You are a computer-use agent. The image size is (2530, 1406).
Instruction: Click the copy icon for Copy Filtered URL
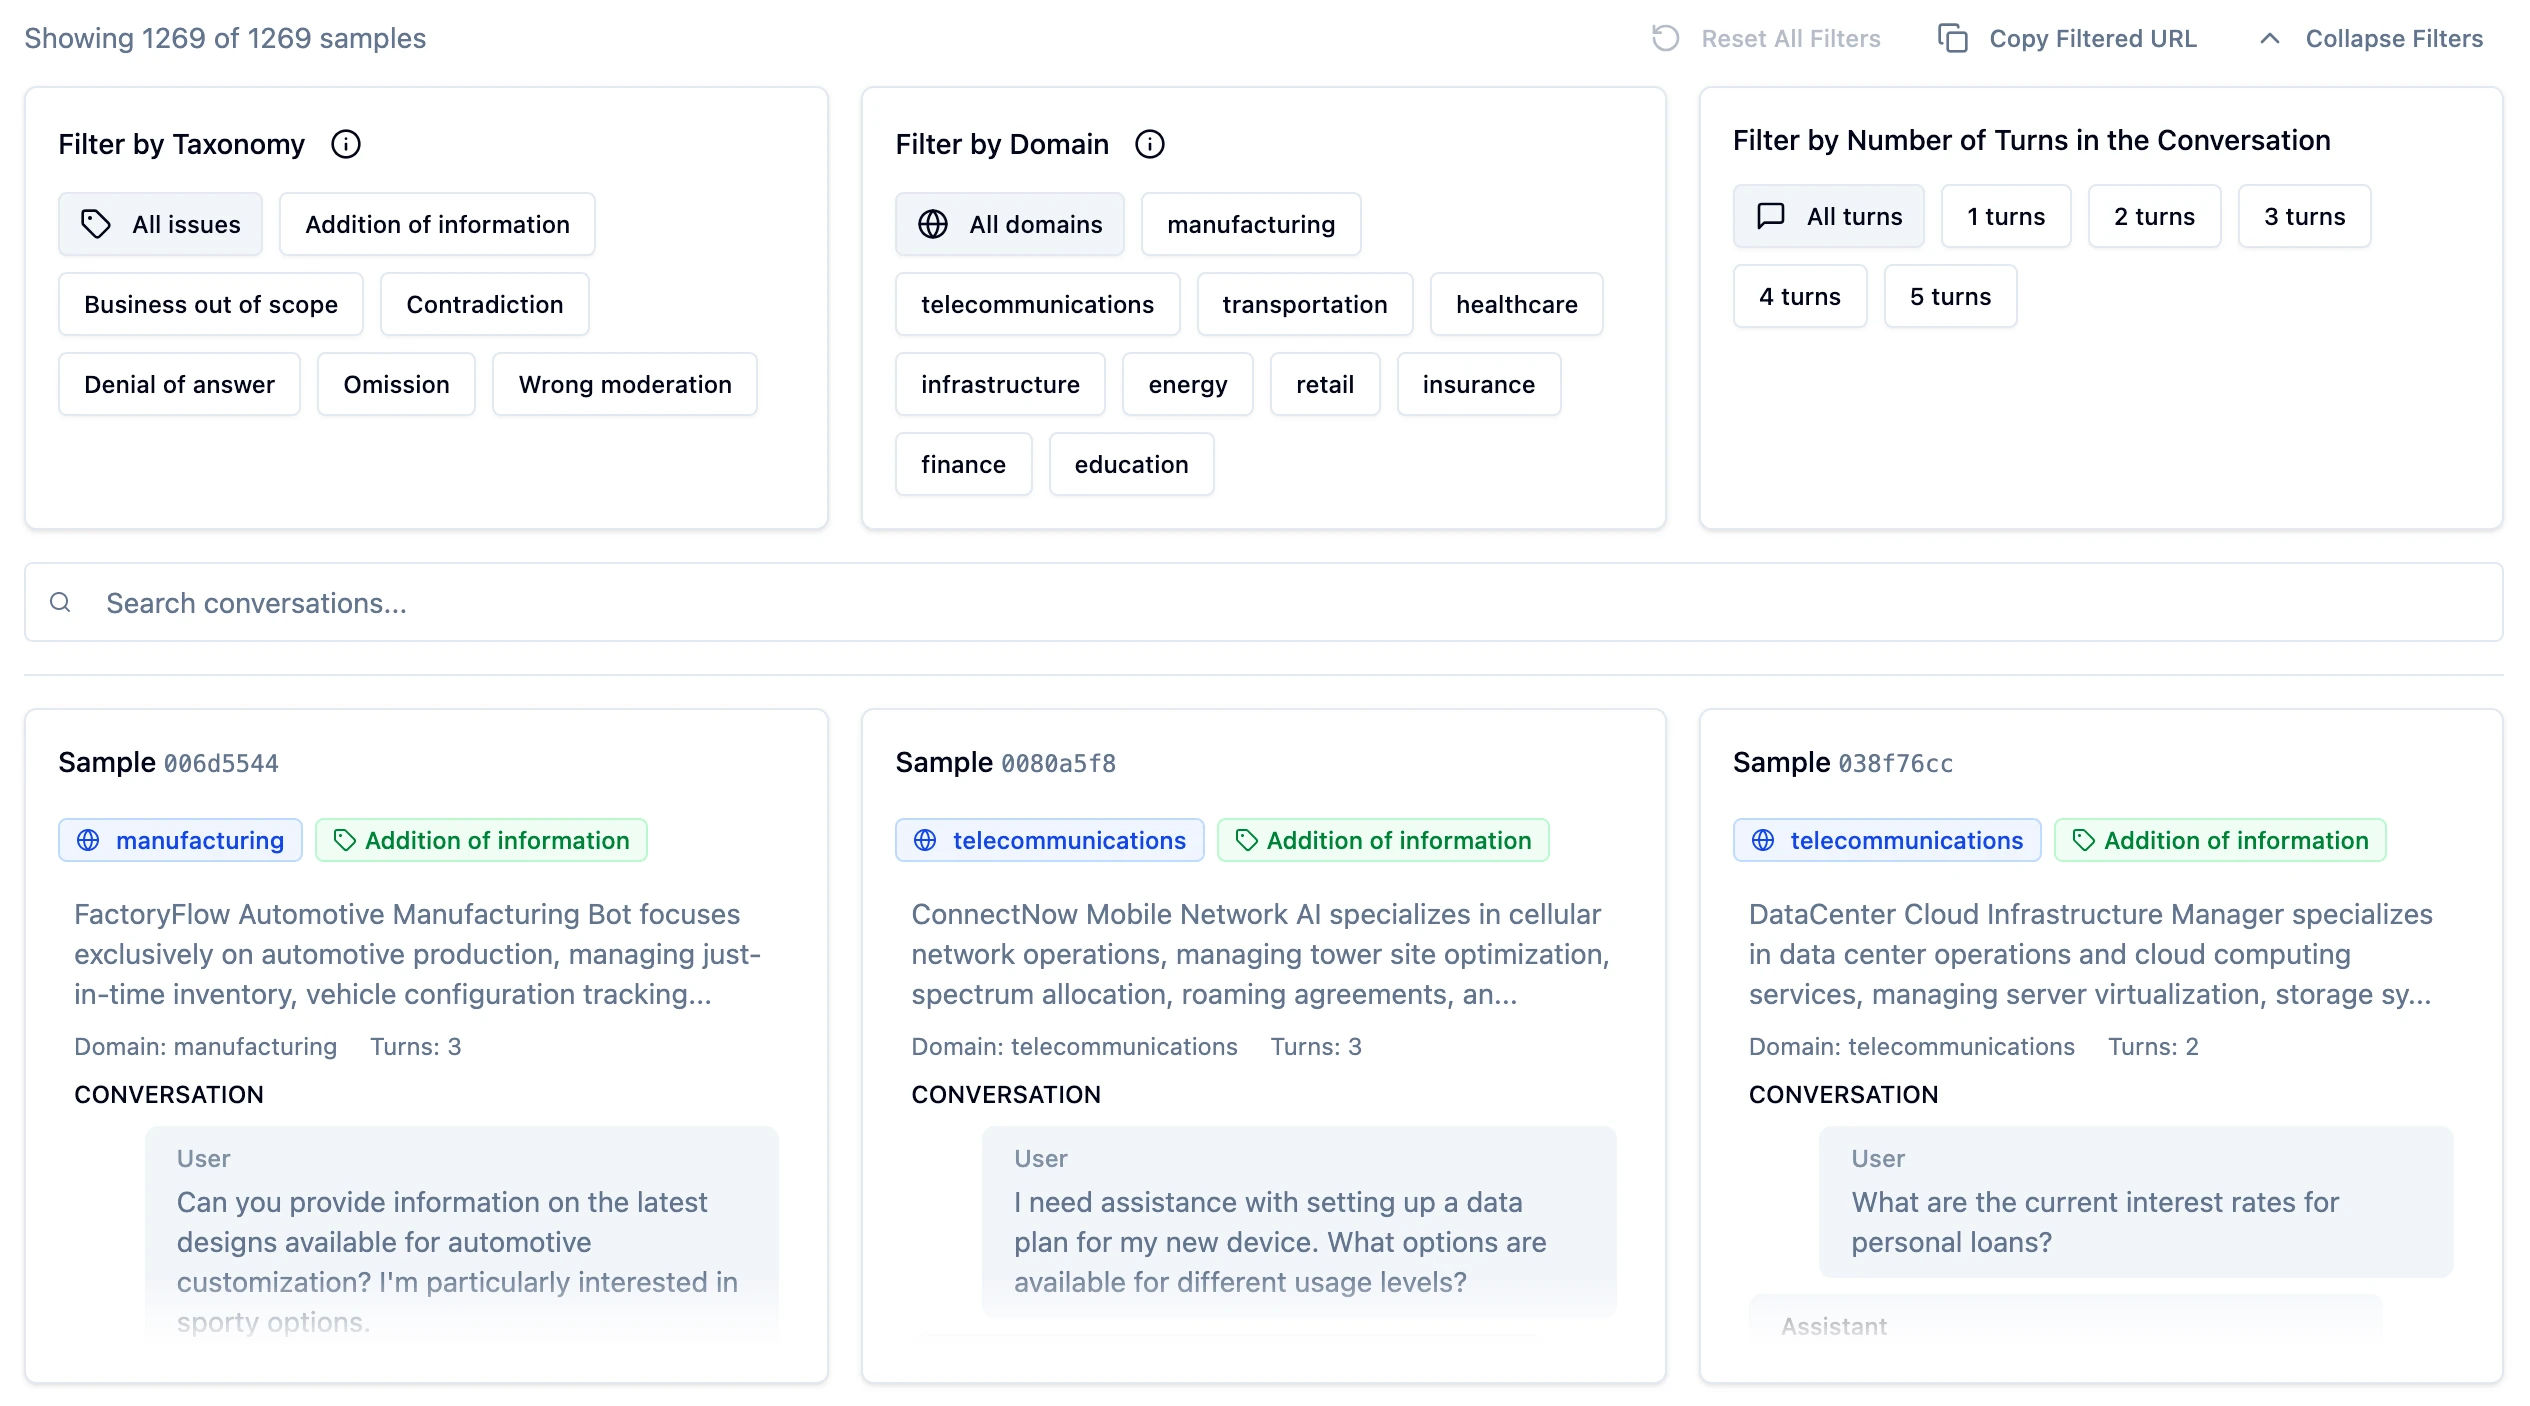[x=1952, y=38]
